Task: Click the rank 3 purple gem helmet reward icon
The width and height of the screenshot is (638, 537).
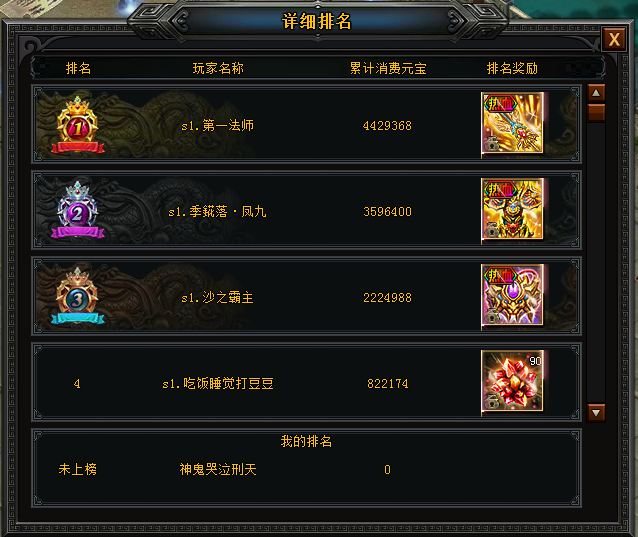Action: point(512,295)
